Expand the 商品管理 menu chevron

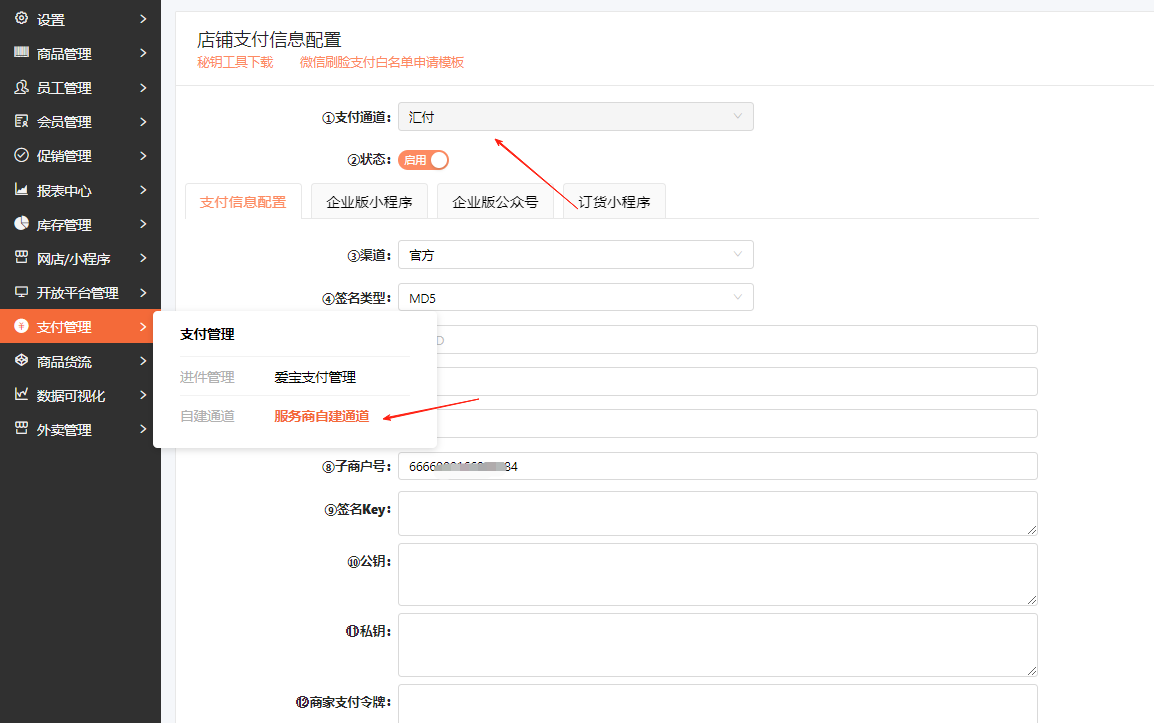point(143,53)
